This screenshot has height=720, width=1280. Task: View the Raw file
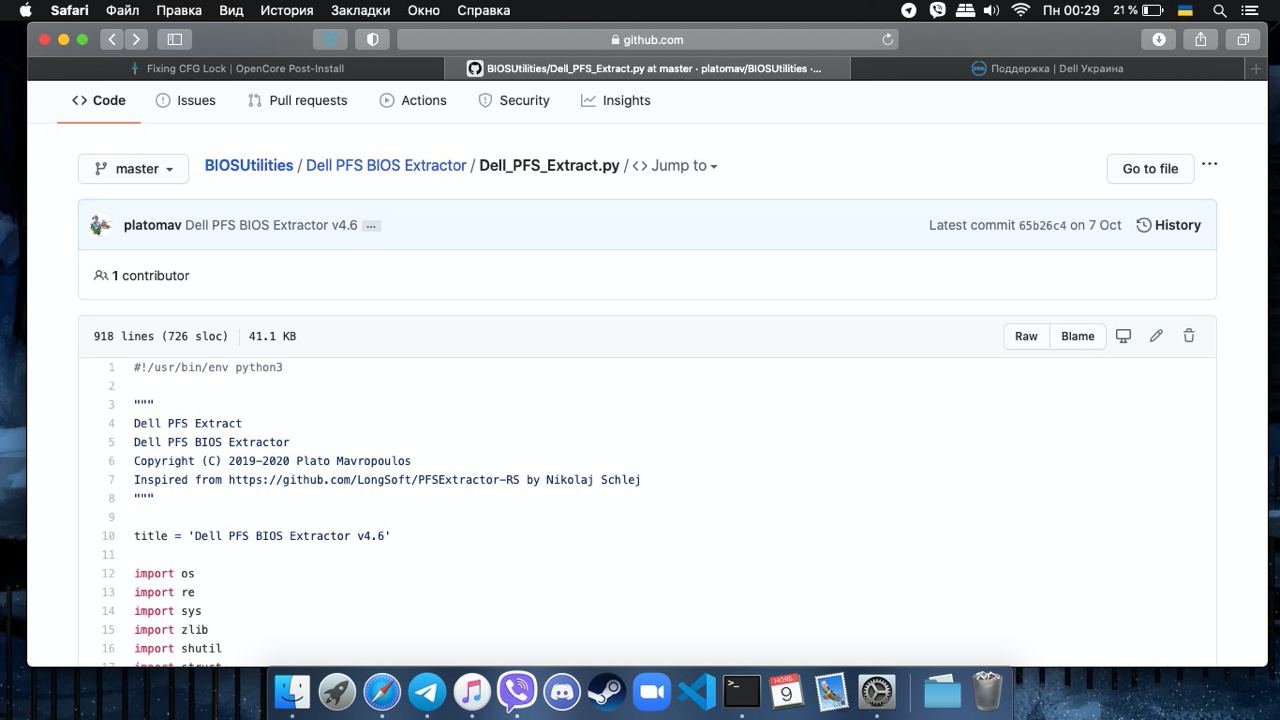pos(1026,336)
